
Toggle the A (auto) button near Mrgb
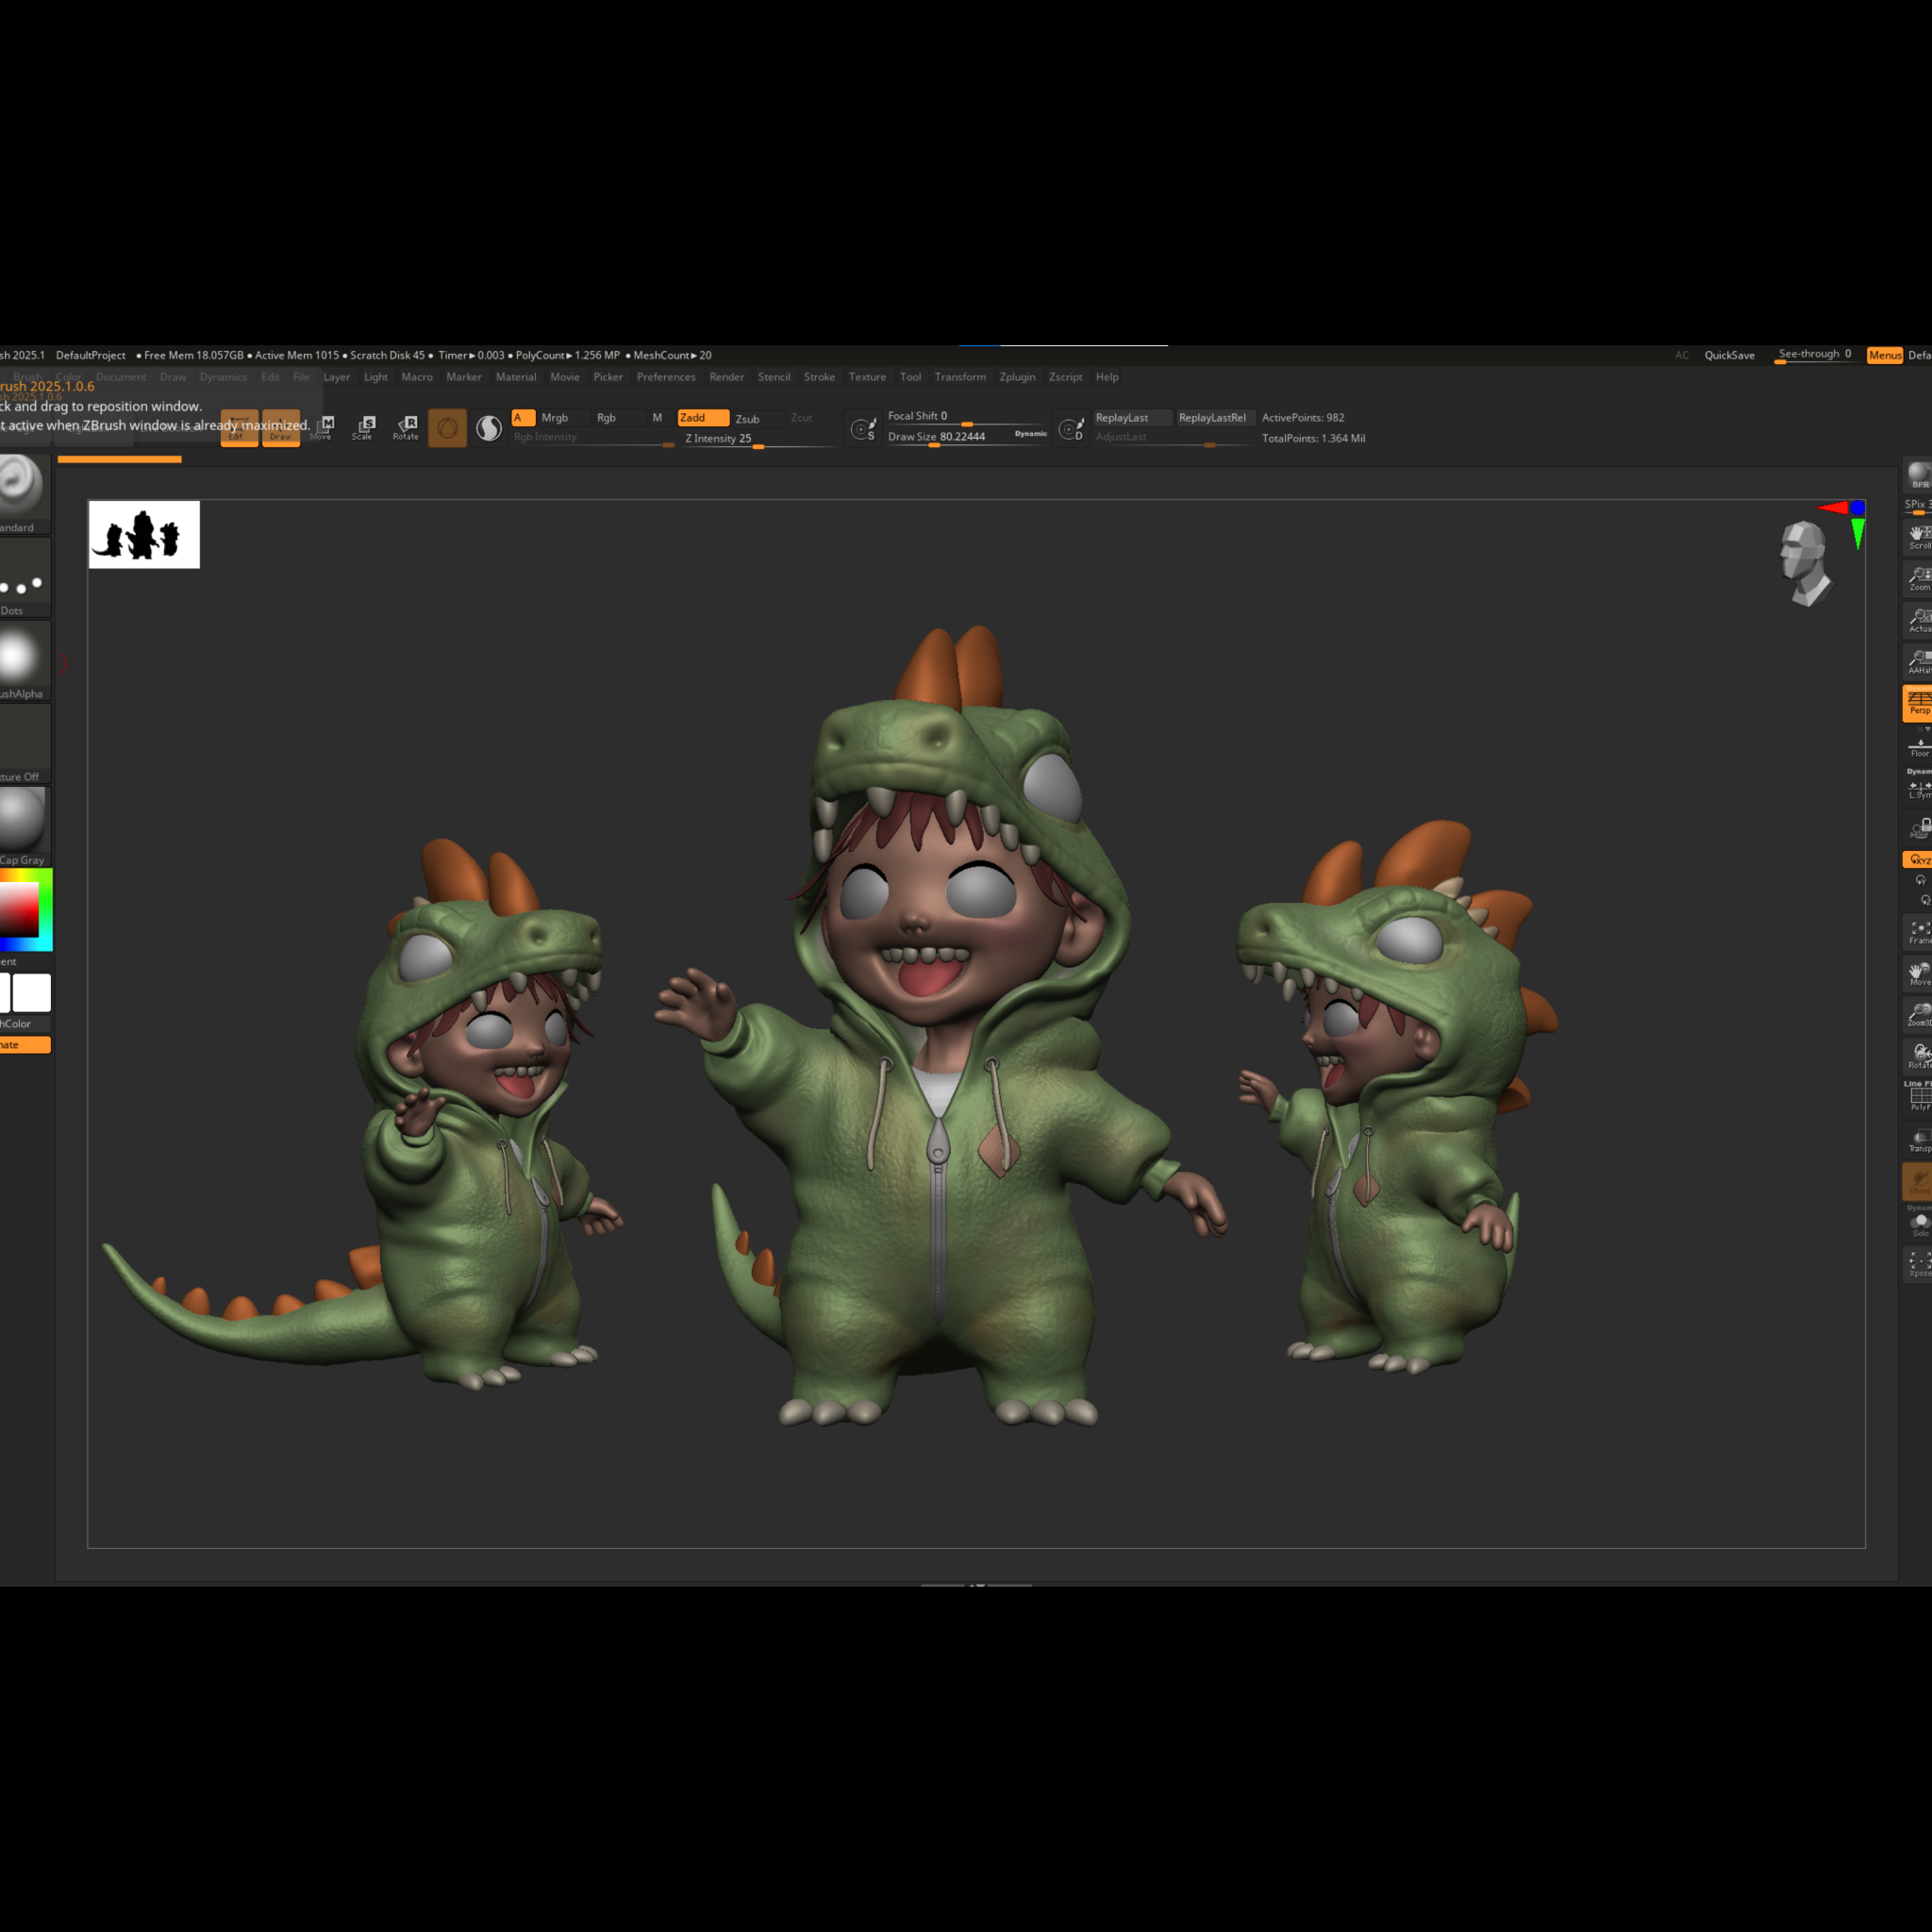[523, 418]
